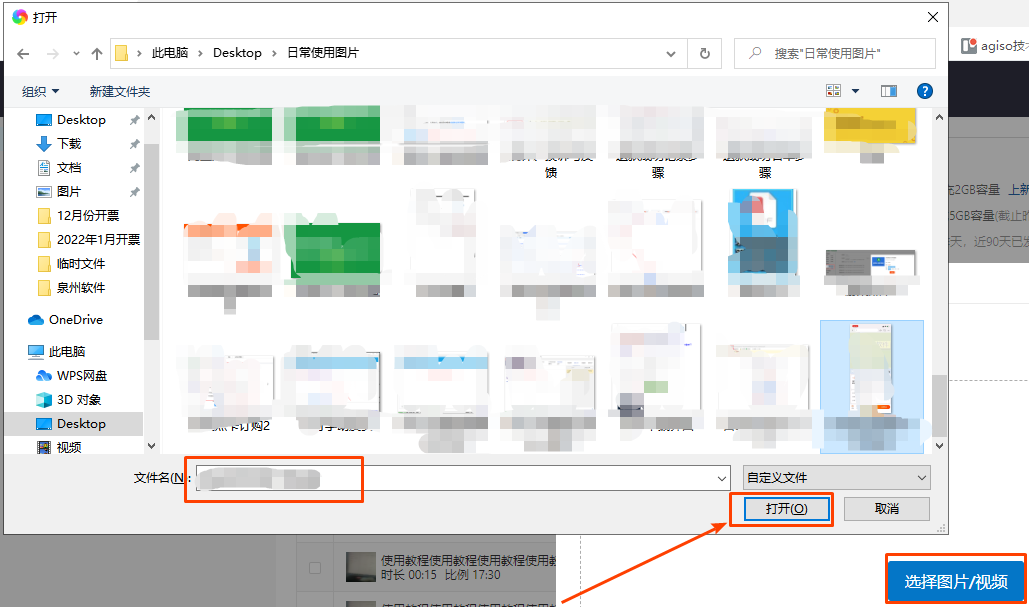Click pin icon next to 图片
The image size is (1029, 607).
135,192
